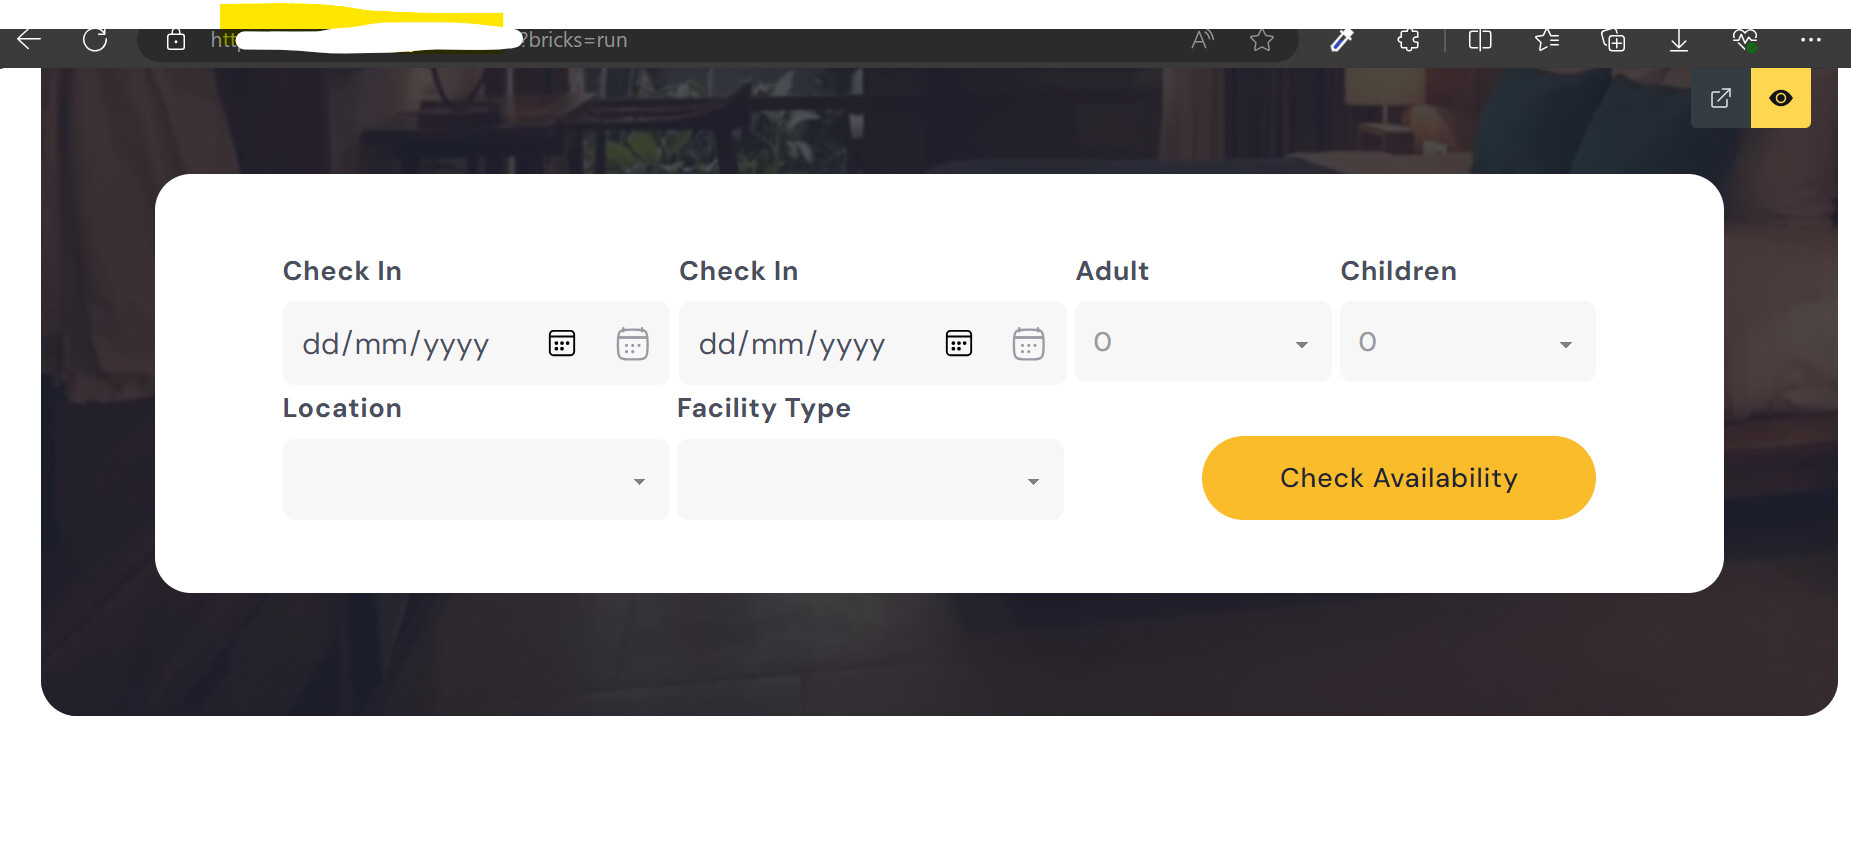This screenshot has width=1851, height=867.
Task: Open the preview in new tab icon
Action: pyautogui.click(x=1721, y=98)
